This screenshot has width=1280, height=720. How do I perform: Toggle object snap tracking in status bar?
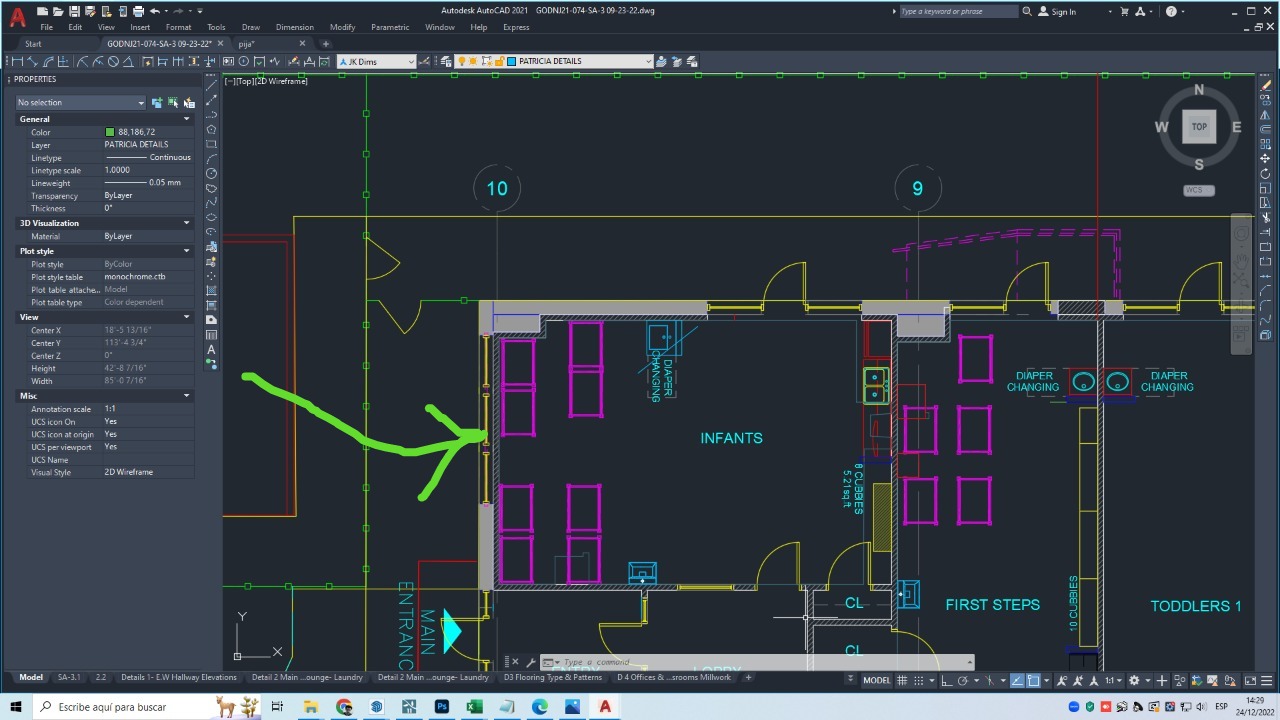(1017, 680)
